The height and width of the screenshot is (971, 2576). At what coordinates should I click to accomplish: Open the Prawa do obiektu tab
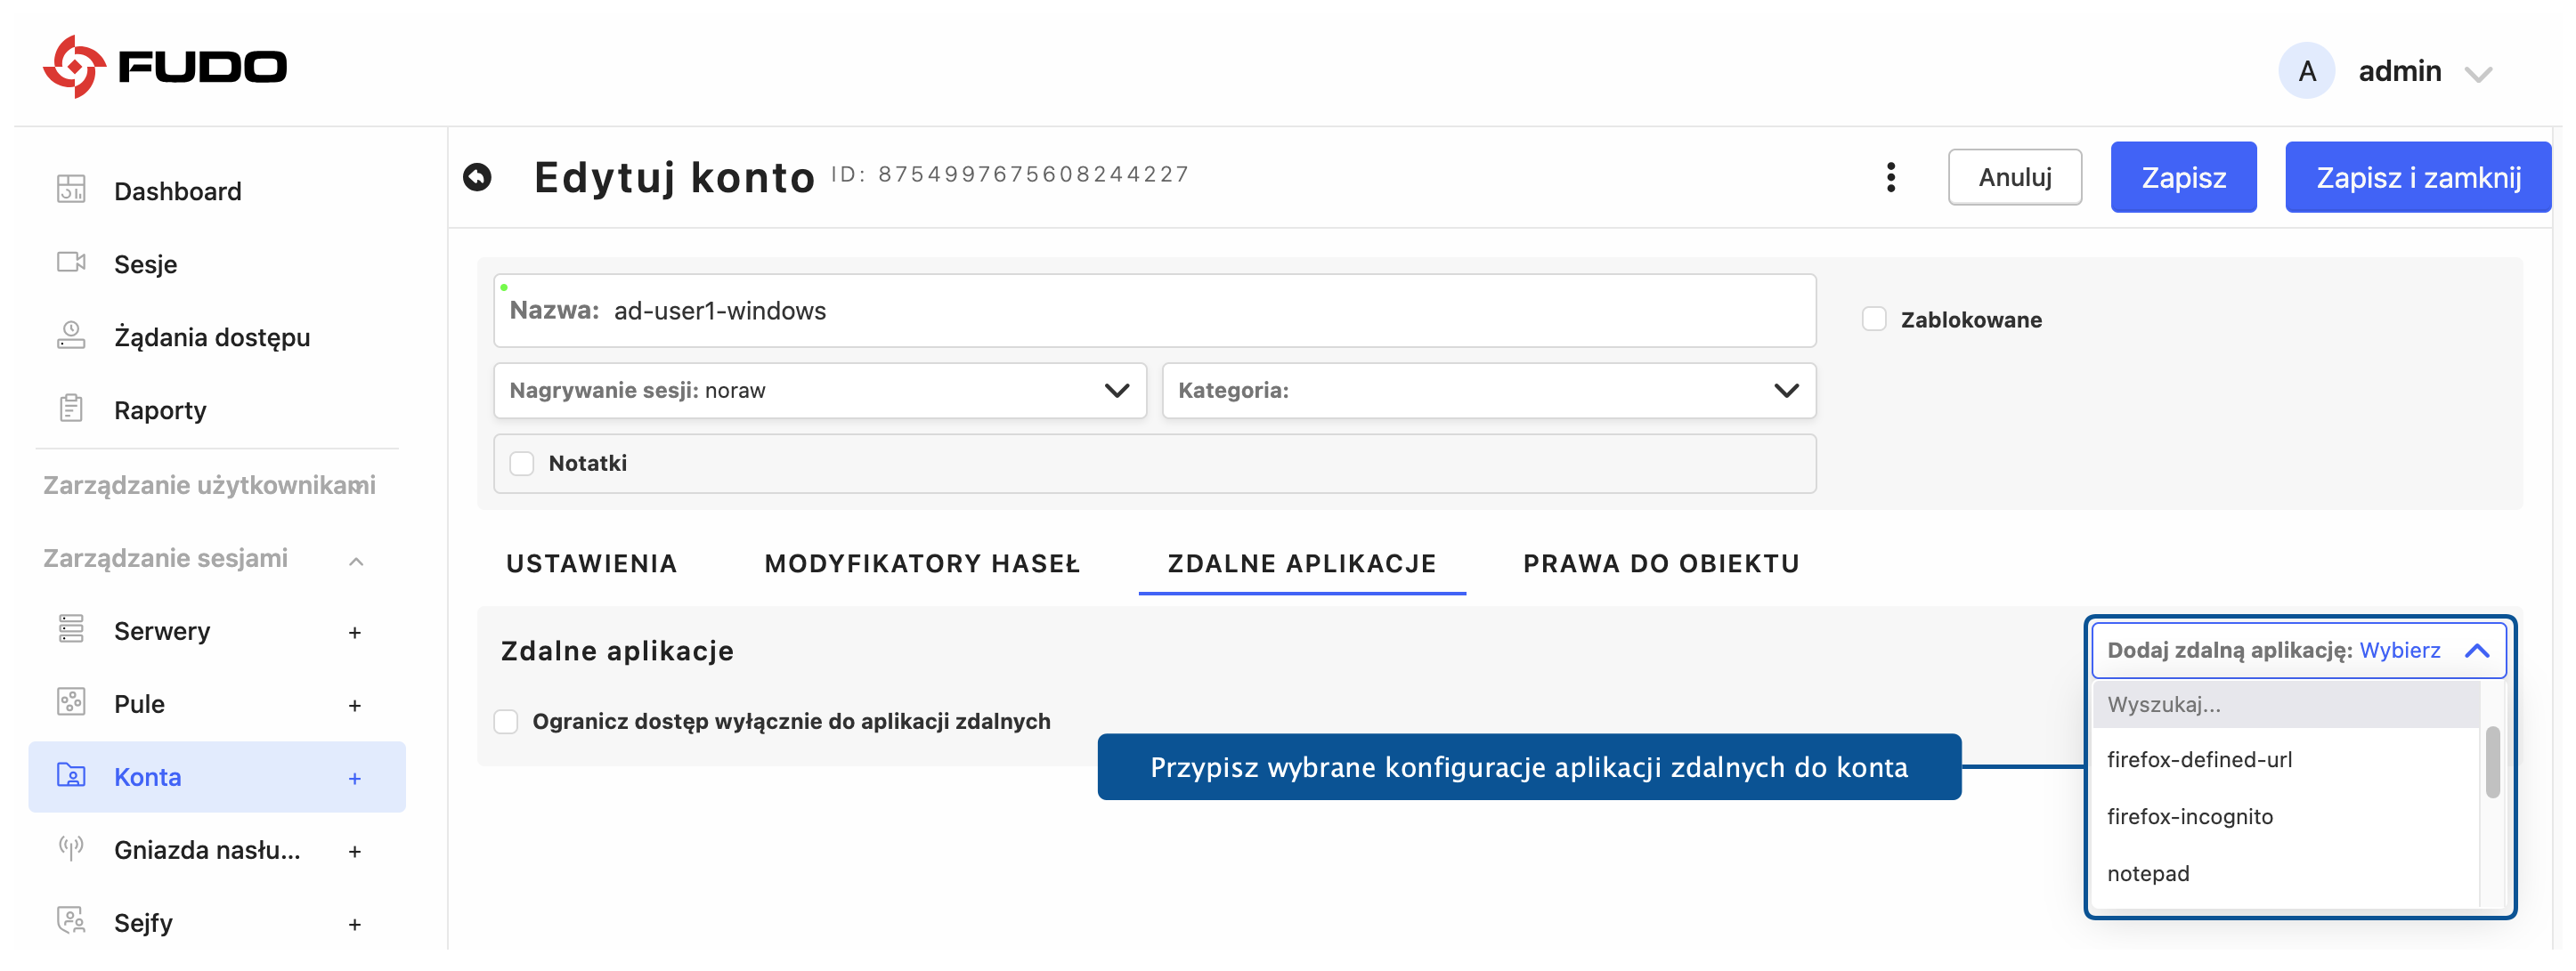click(x=1660, y=563)
